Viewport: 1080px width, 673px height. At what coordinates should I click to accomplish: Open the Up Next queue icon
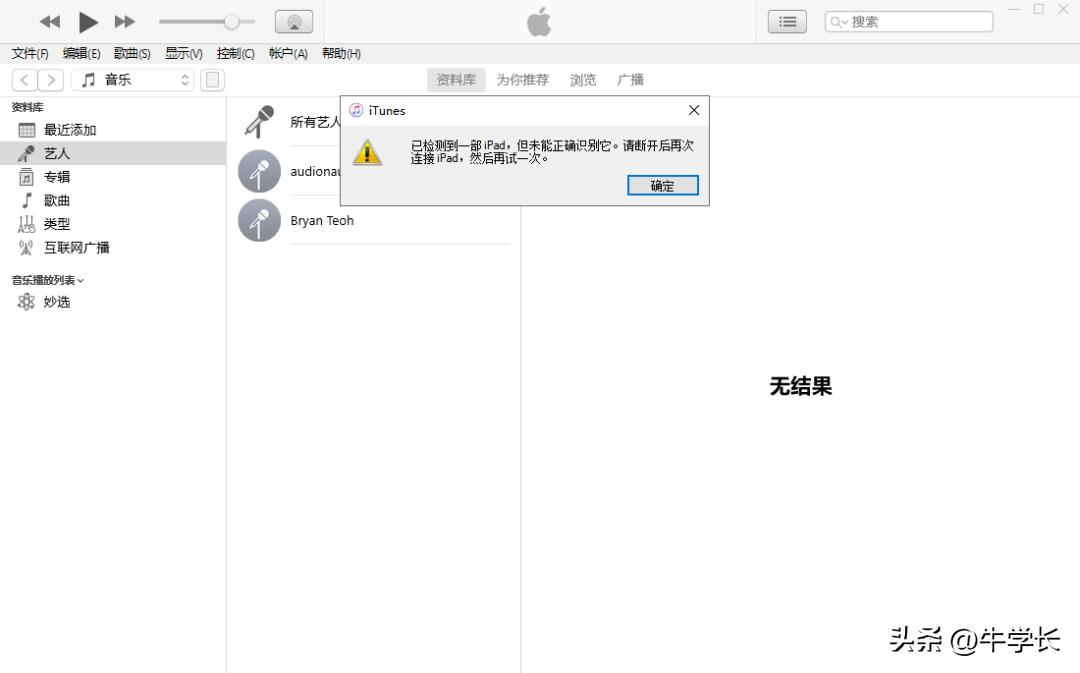(x=786, y=21)
